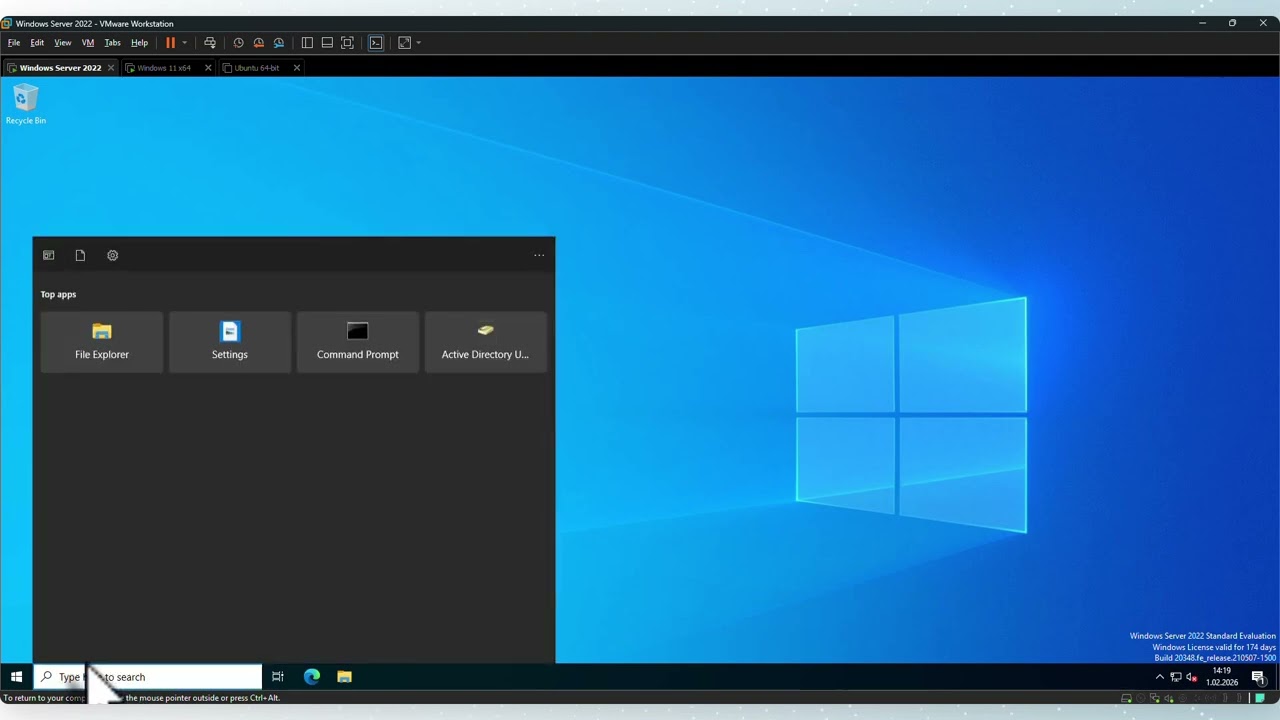Switch to the Windows 11 x64 tab

[164, 68]
